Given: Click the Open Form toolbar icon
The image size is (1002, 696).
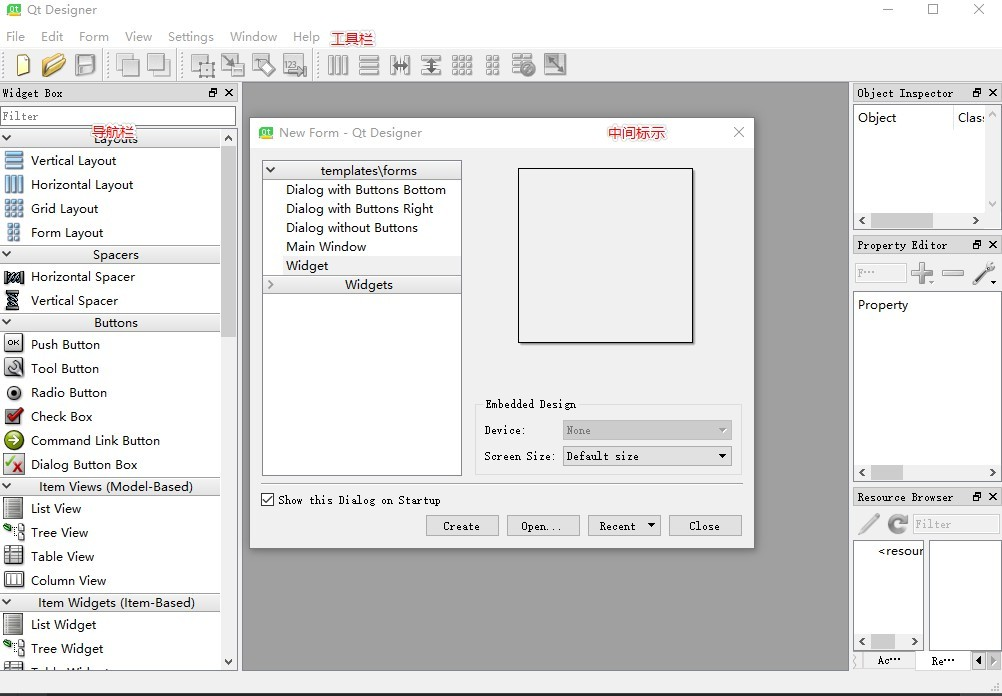Looking at the screenshot, I should 54,65.
